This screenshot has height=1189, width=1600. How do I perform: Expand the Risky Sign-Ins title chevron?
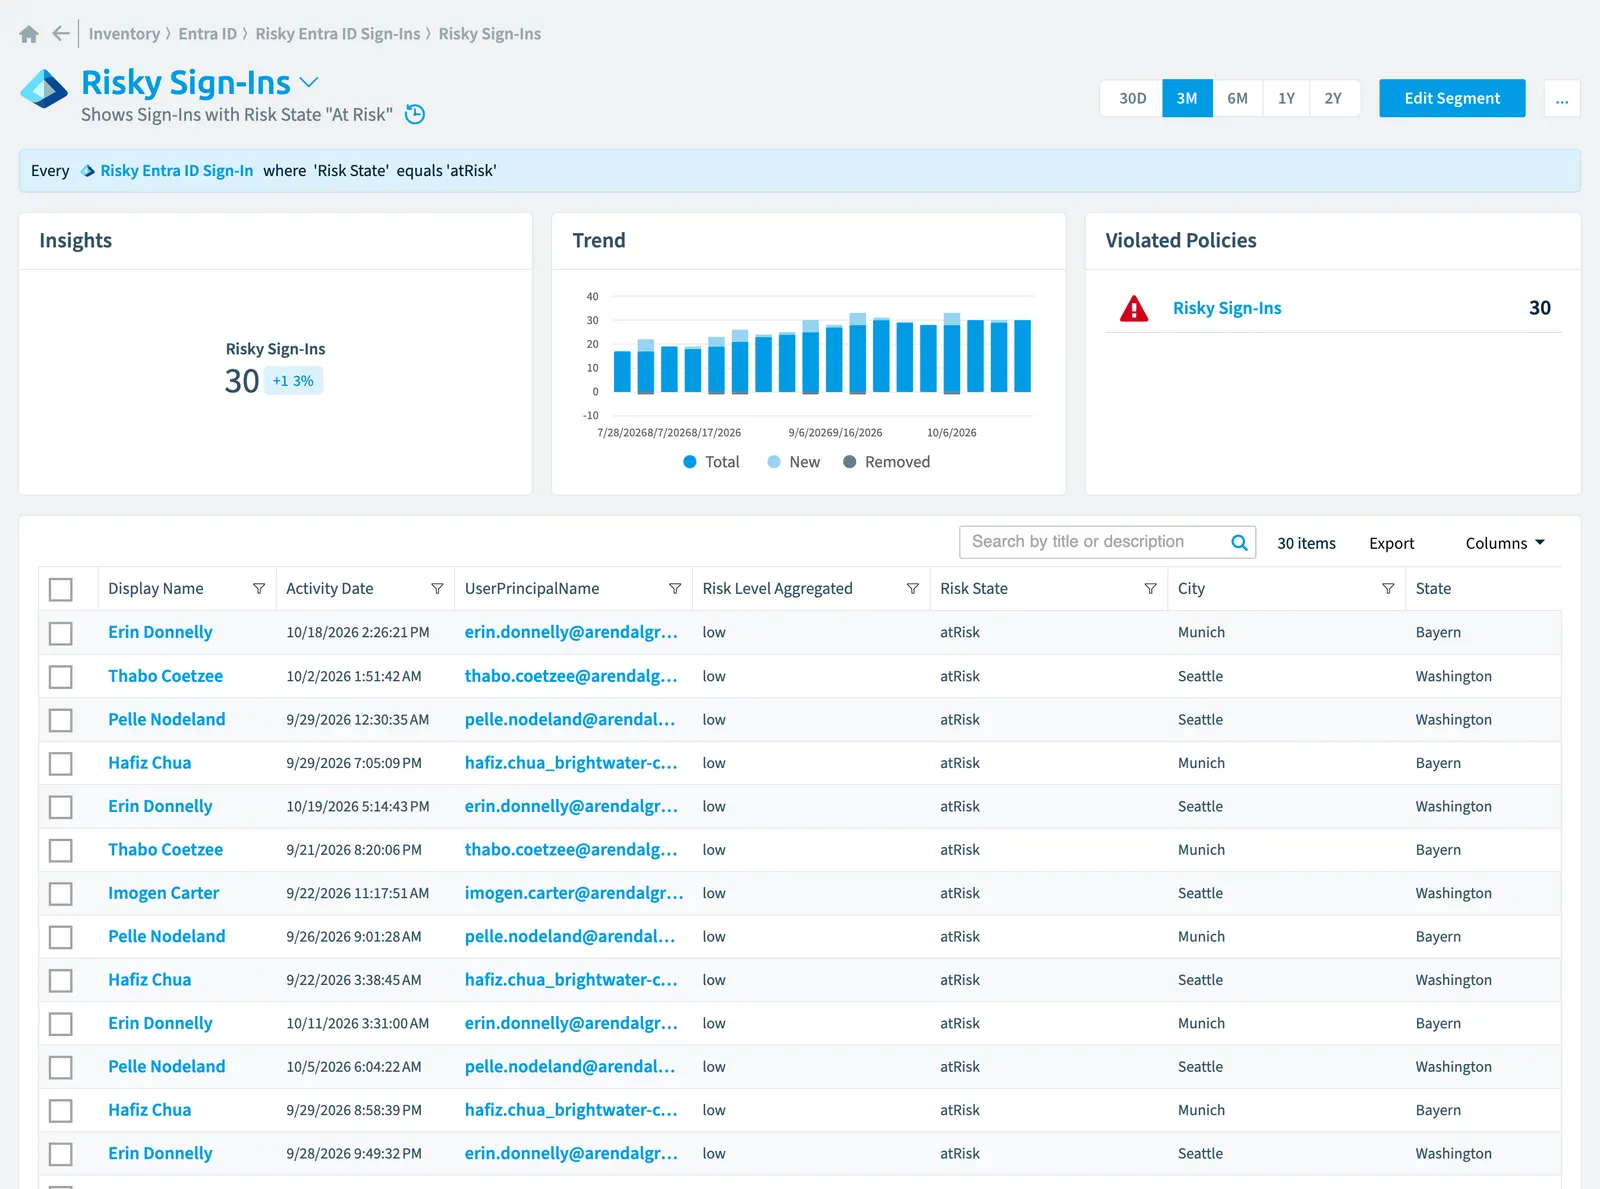pos(309,82)
